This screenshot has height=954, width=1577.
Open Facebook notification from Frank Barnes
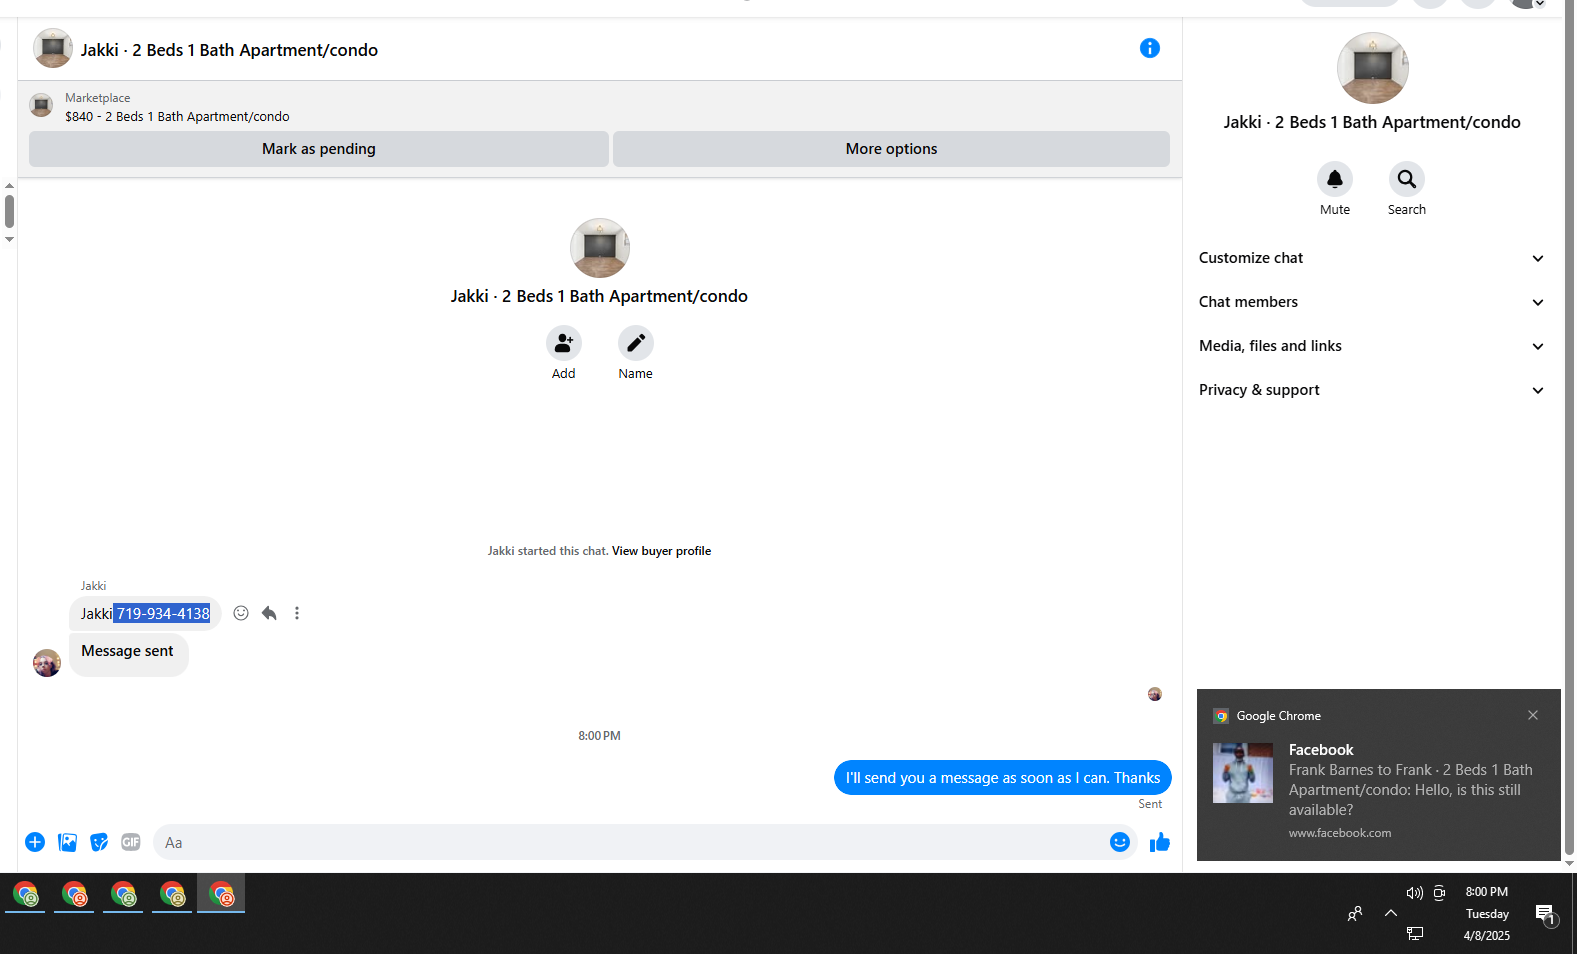click(1378, 775)
